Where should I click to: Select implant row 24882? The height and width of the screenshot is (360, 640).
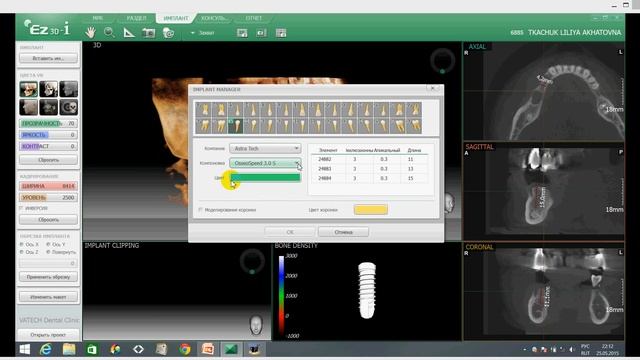(x=369, y=159)
